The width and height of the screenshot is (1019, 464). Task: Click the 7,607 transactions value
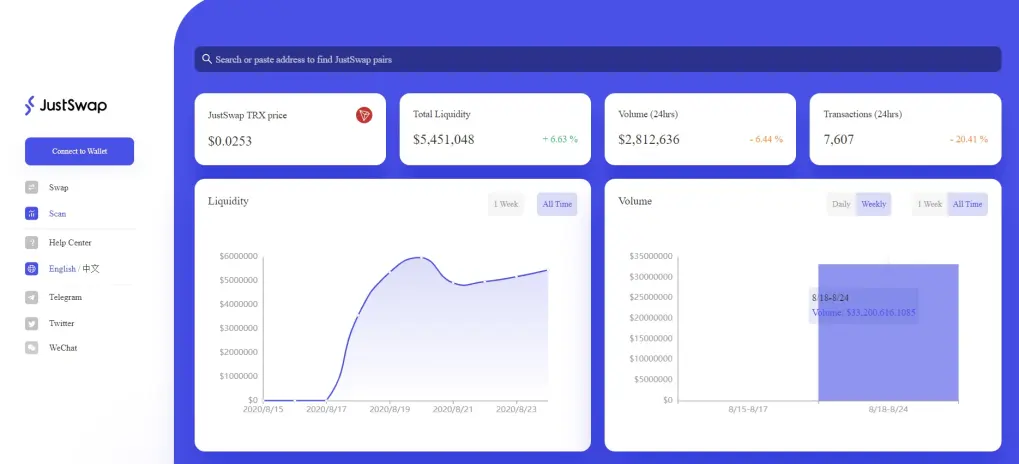click(839, 140)
